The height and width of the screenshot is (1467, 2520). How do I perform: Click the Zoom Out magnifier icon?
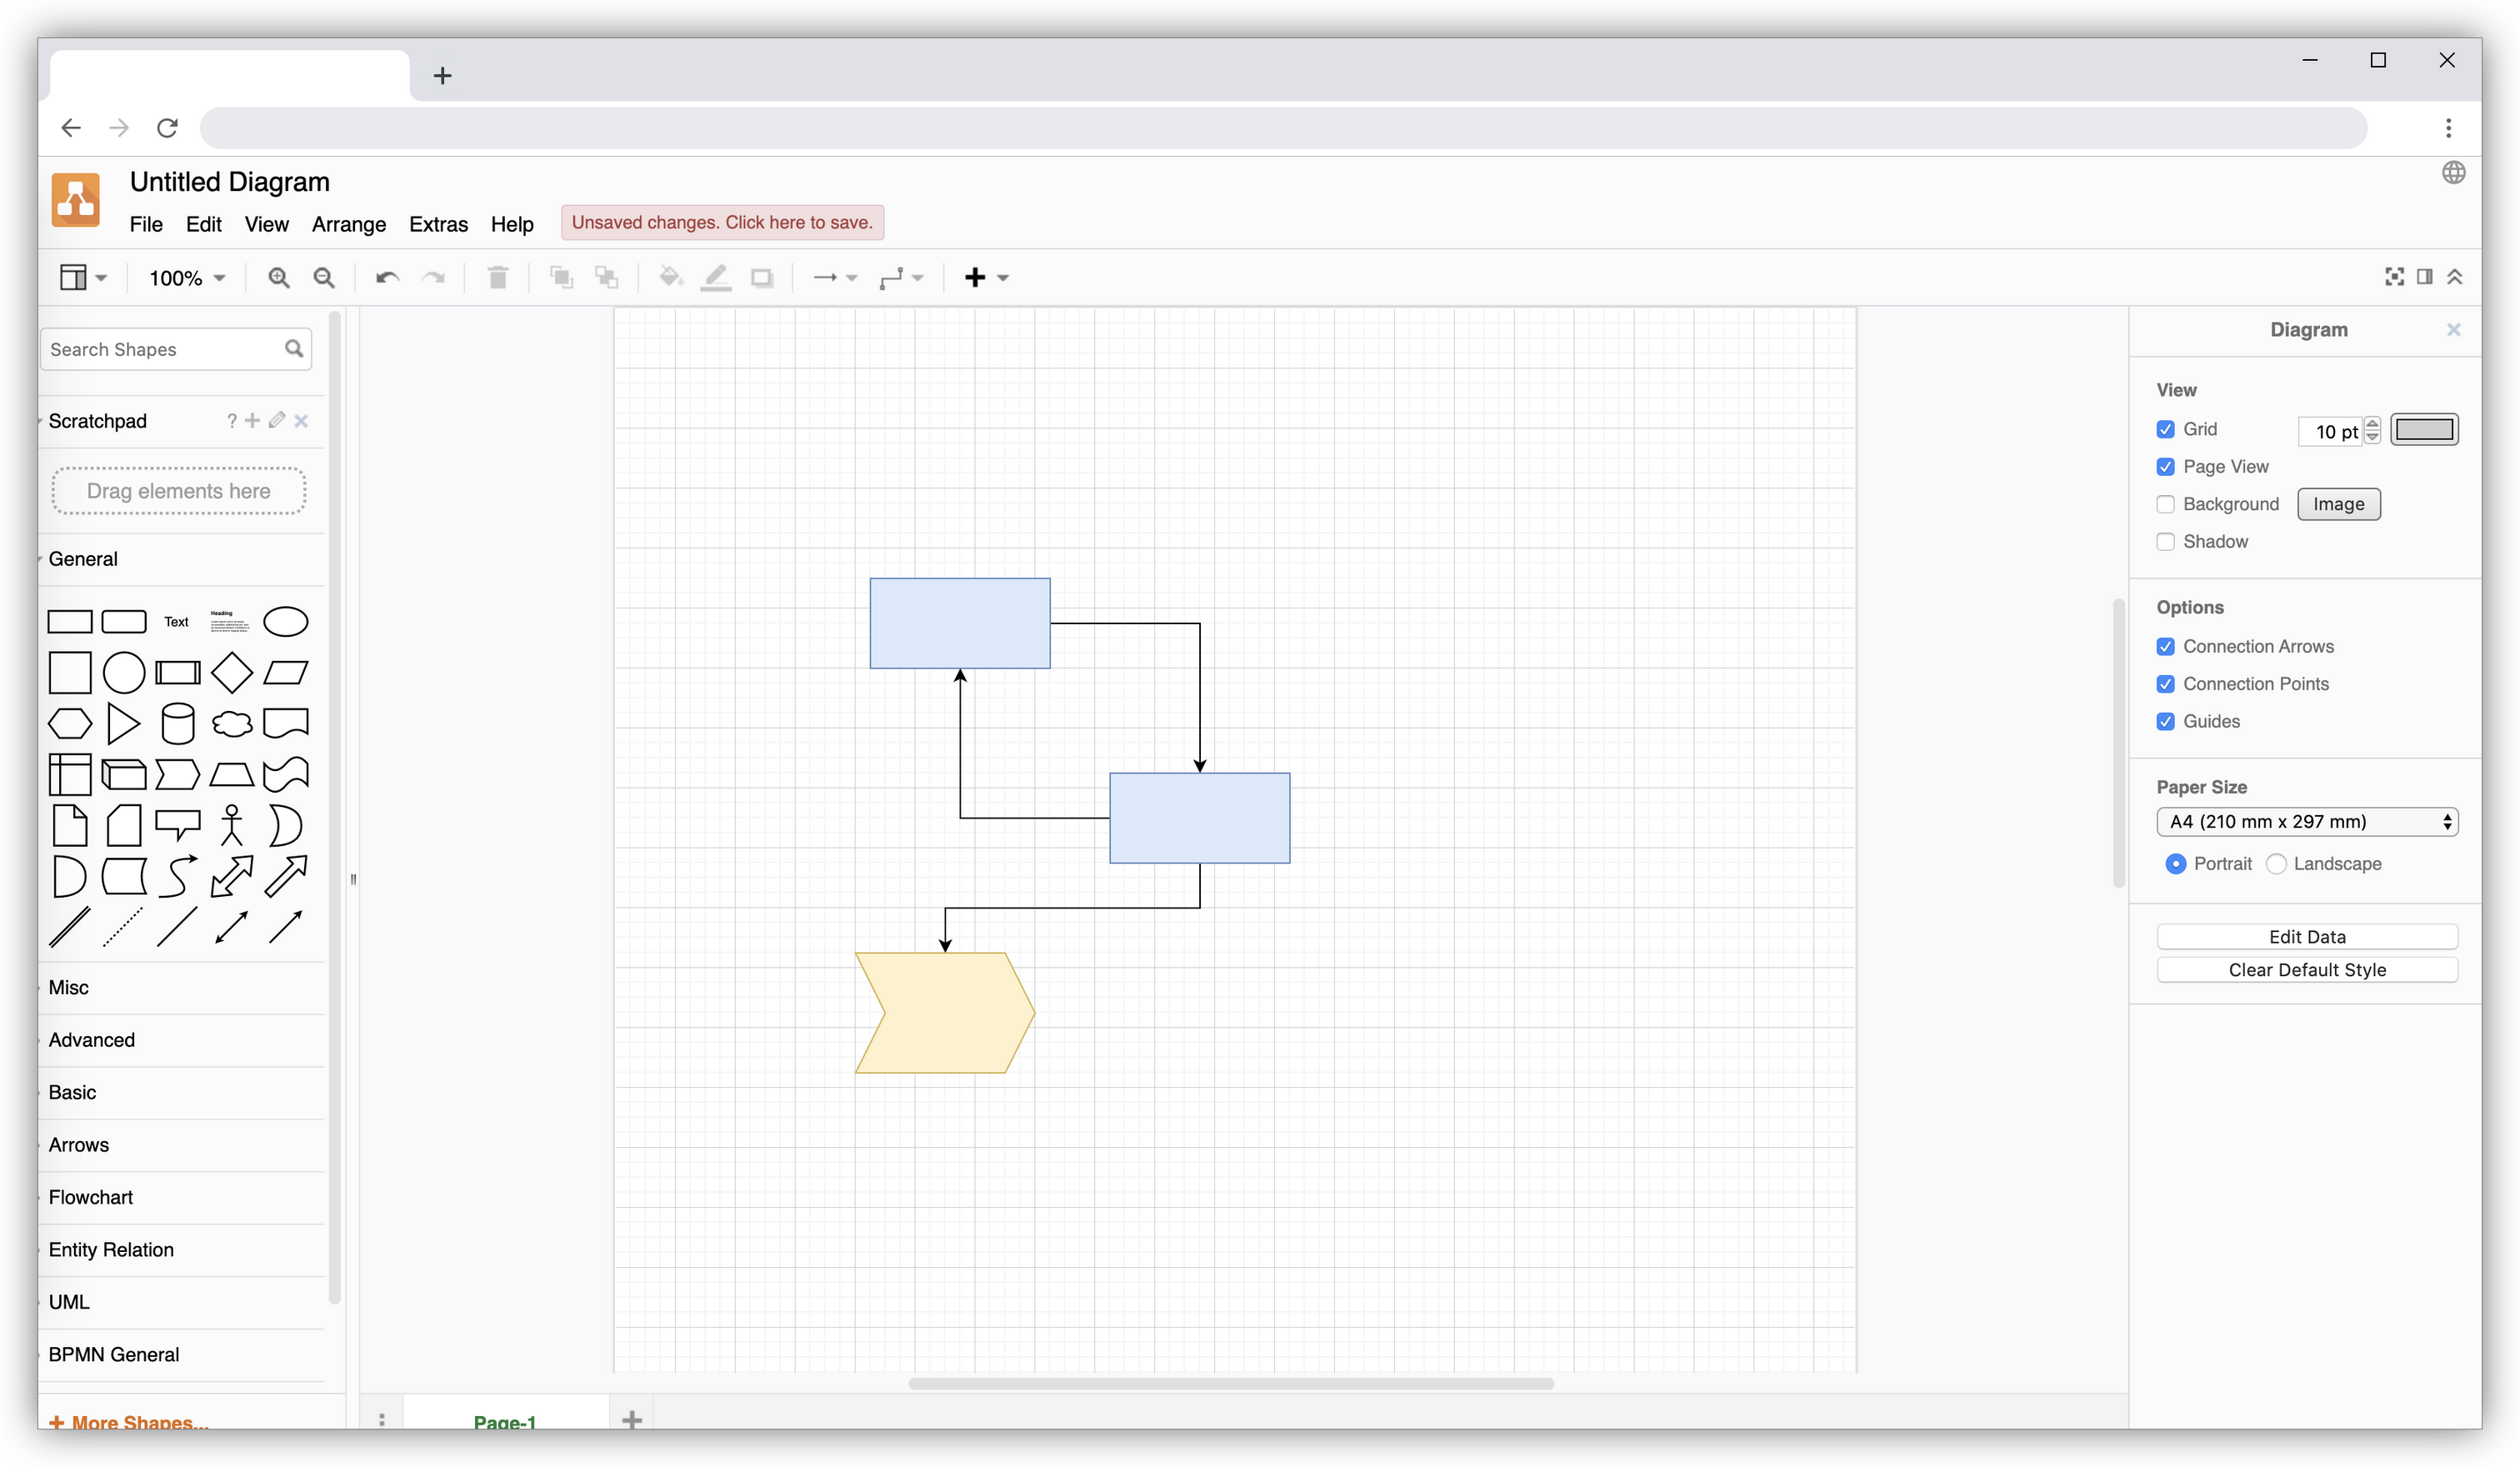324,278
